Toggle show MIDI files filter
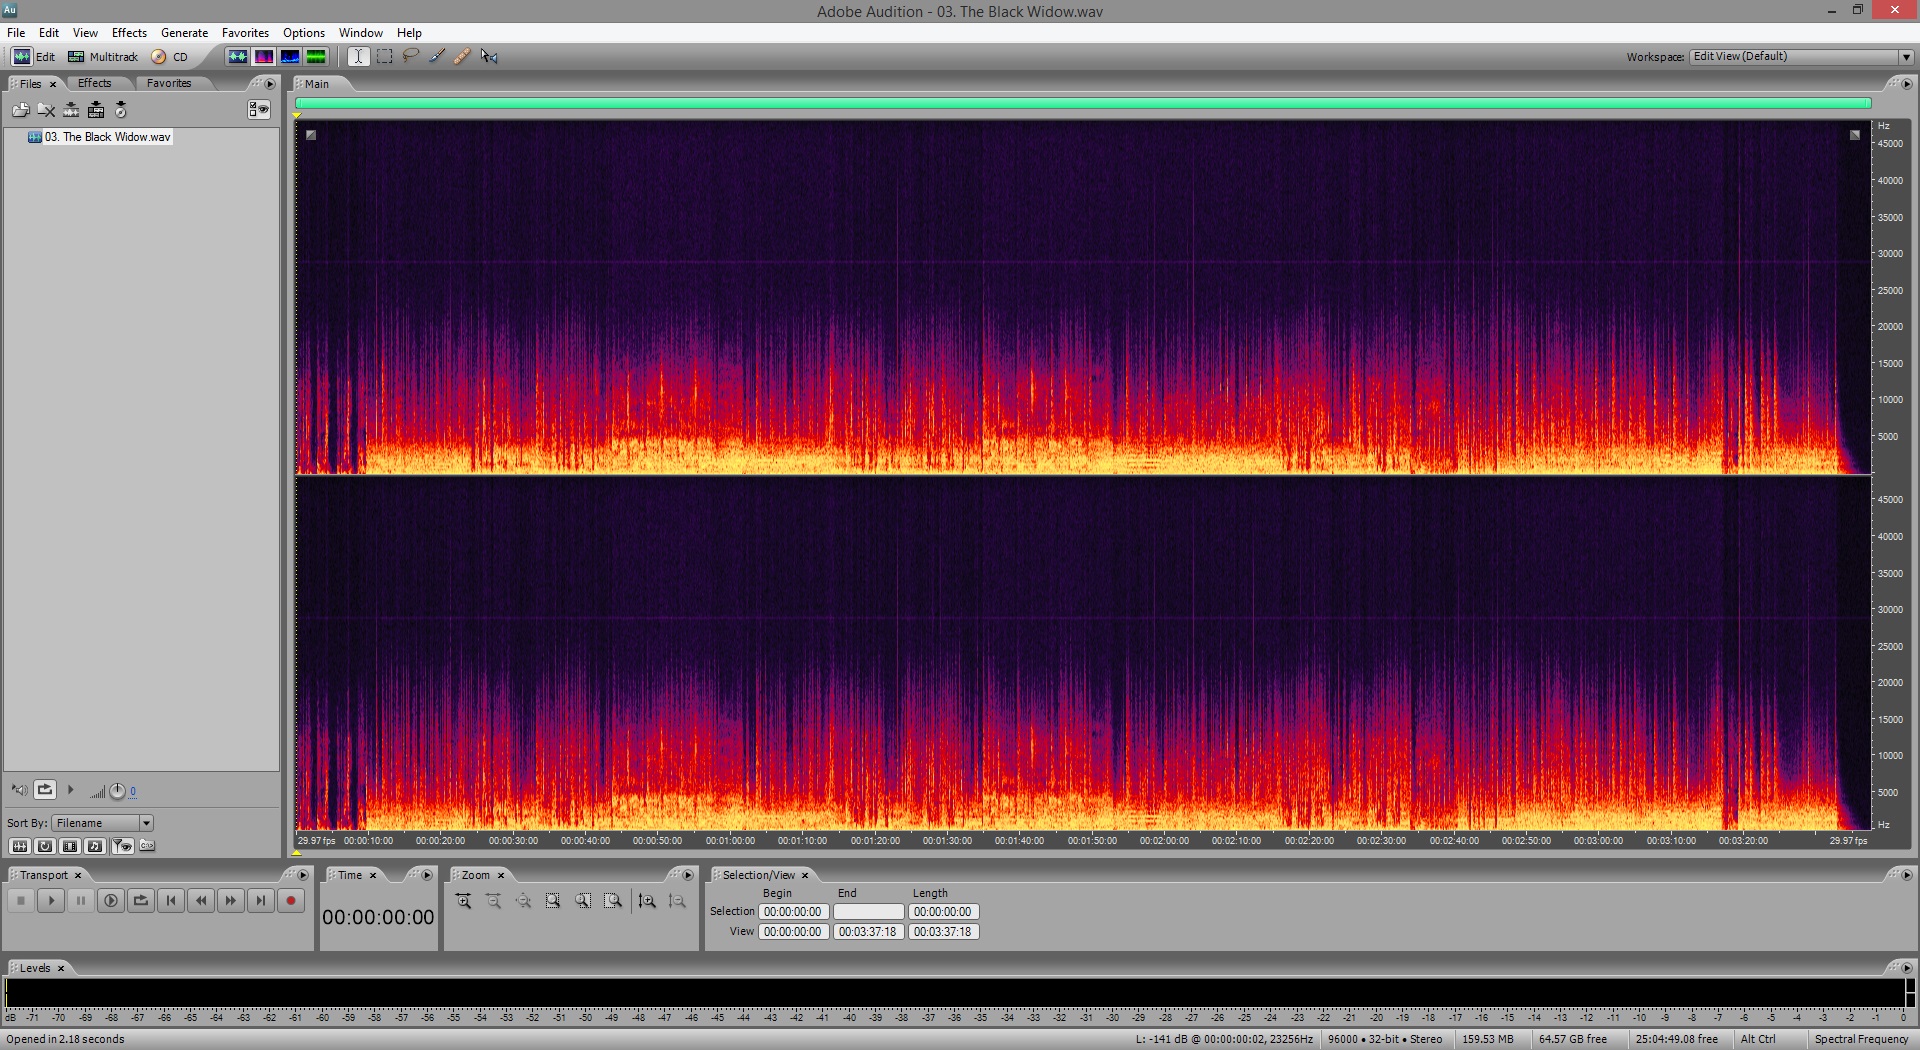Screen dimensions: 1920x1050 (x=95, y=846)
